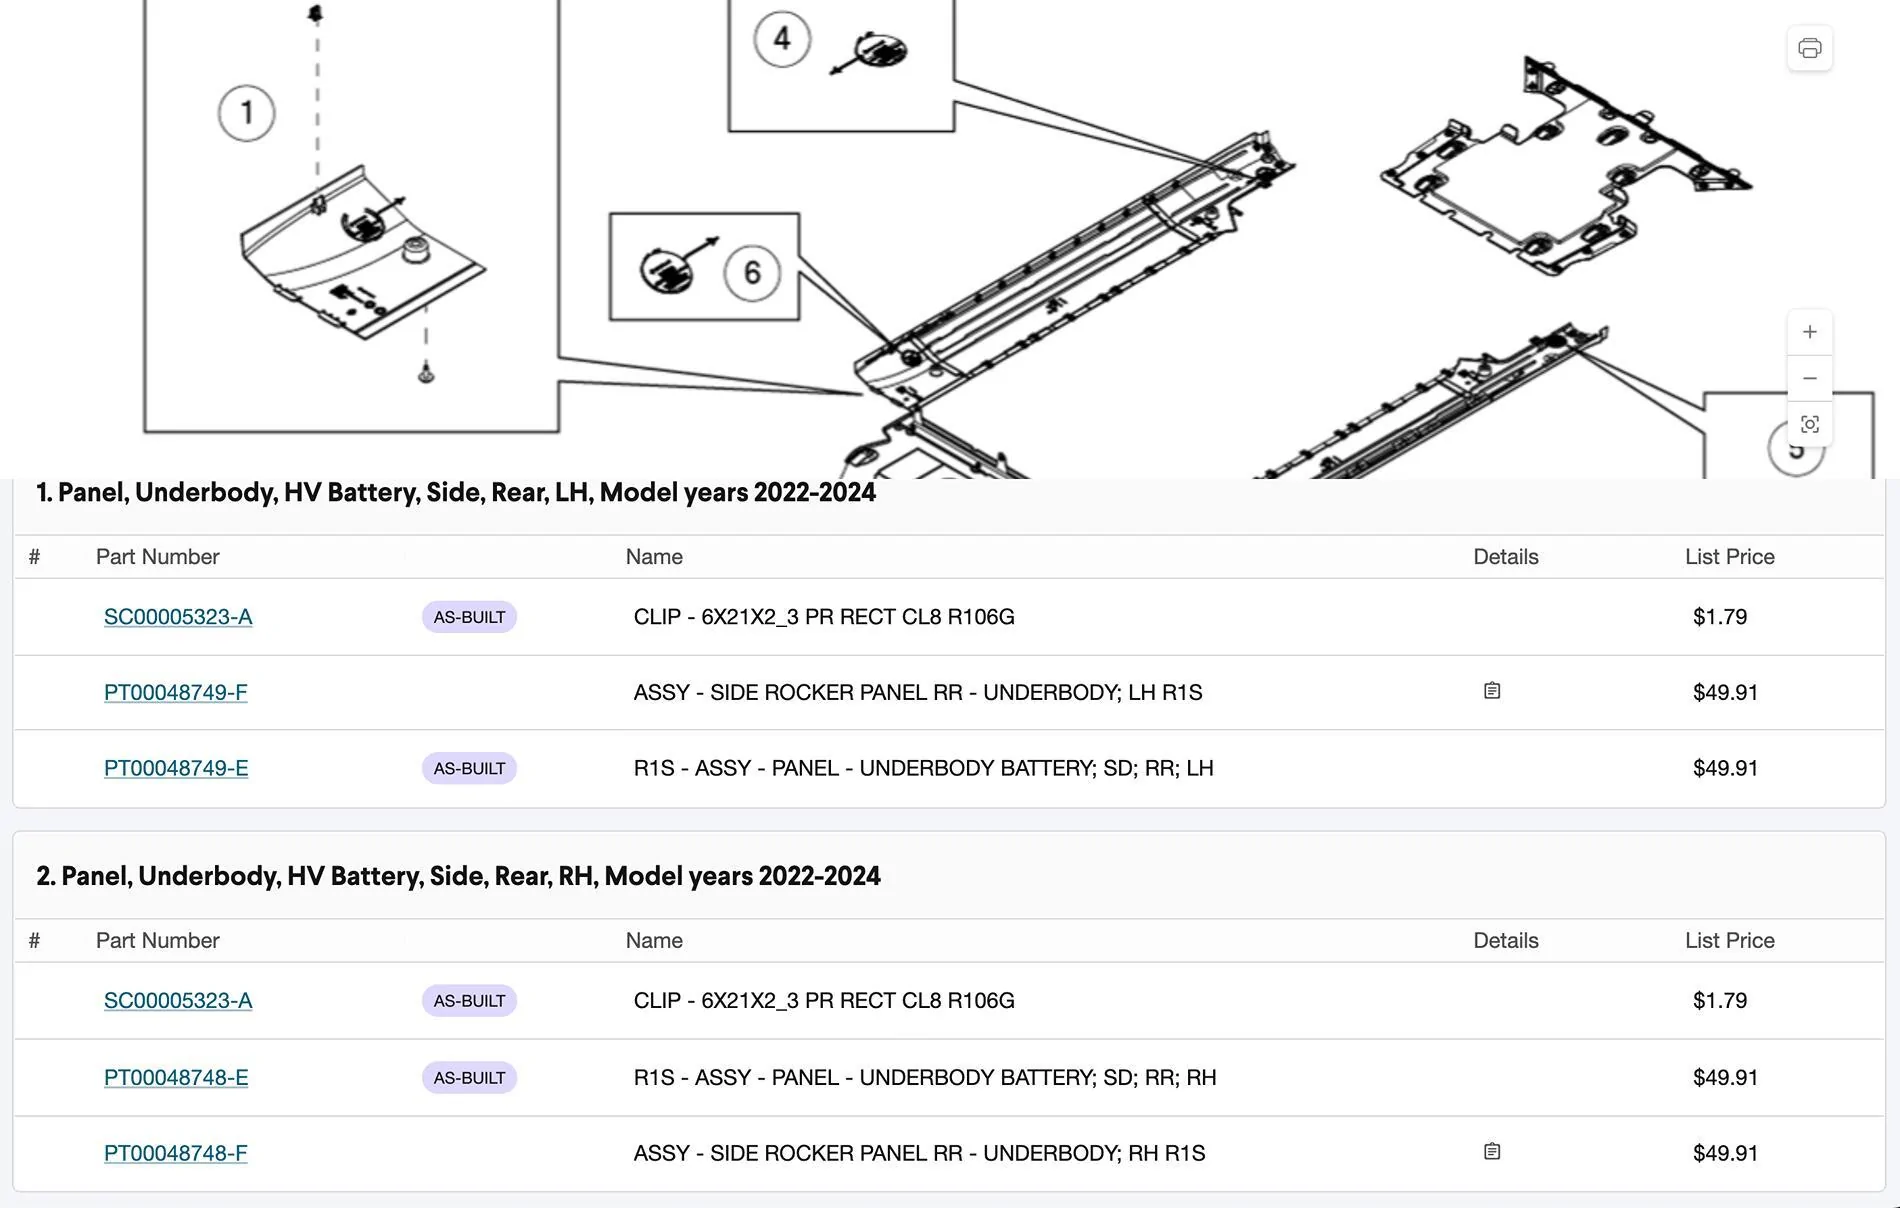Open details icon for PT00048748-F row
Image resolution: width=1900 pixels, height=1208 pixels.
tap(1492, 1152)
